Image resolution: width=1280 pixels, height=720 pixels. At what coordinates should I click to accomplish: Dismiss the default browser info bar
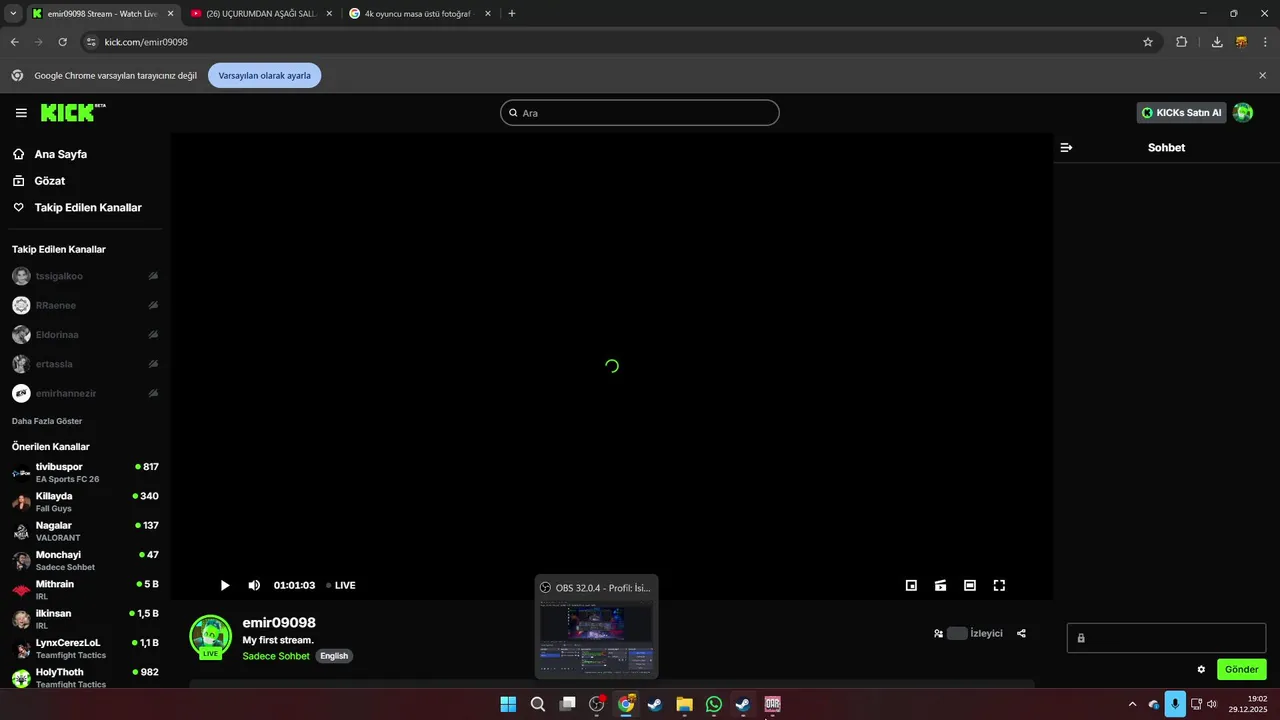(x=1262, y=75)
